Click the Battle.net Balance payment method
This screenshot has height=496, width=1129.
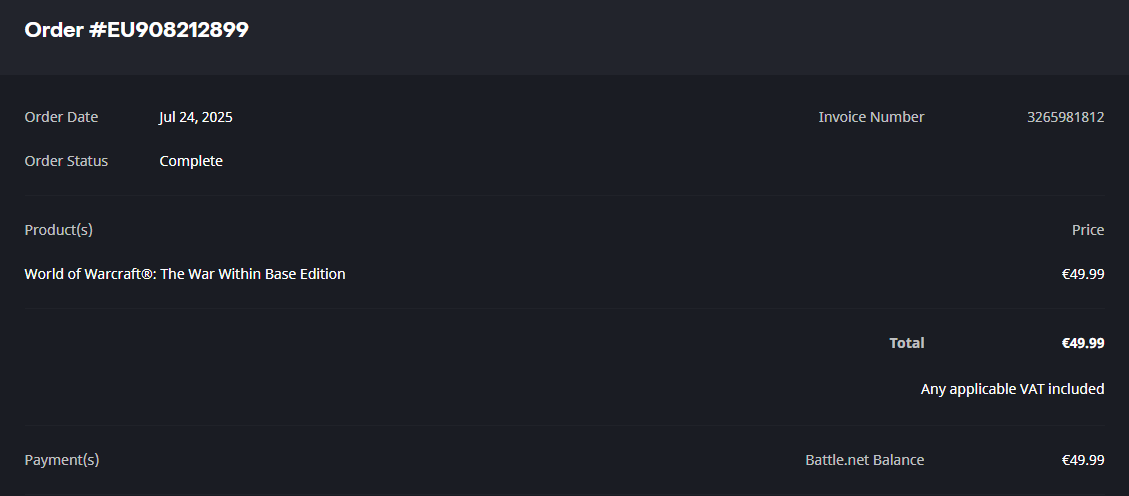tap(864, 460)
